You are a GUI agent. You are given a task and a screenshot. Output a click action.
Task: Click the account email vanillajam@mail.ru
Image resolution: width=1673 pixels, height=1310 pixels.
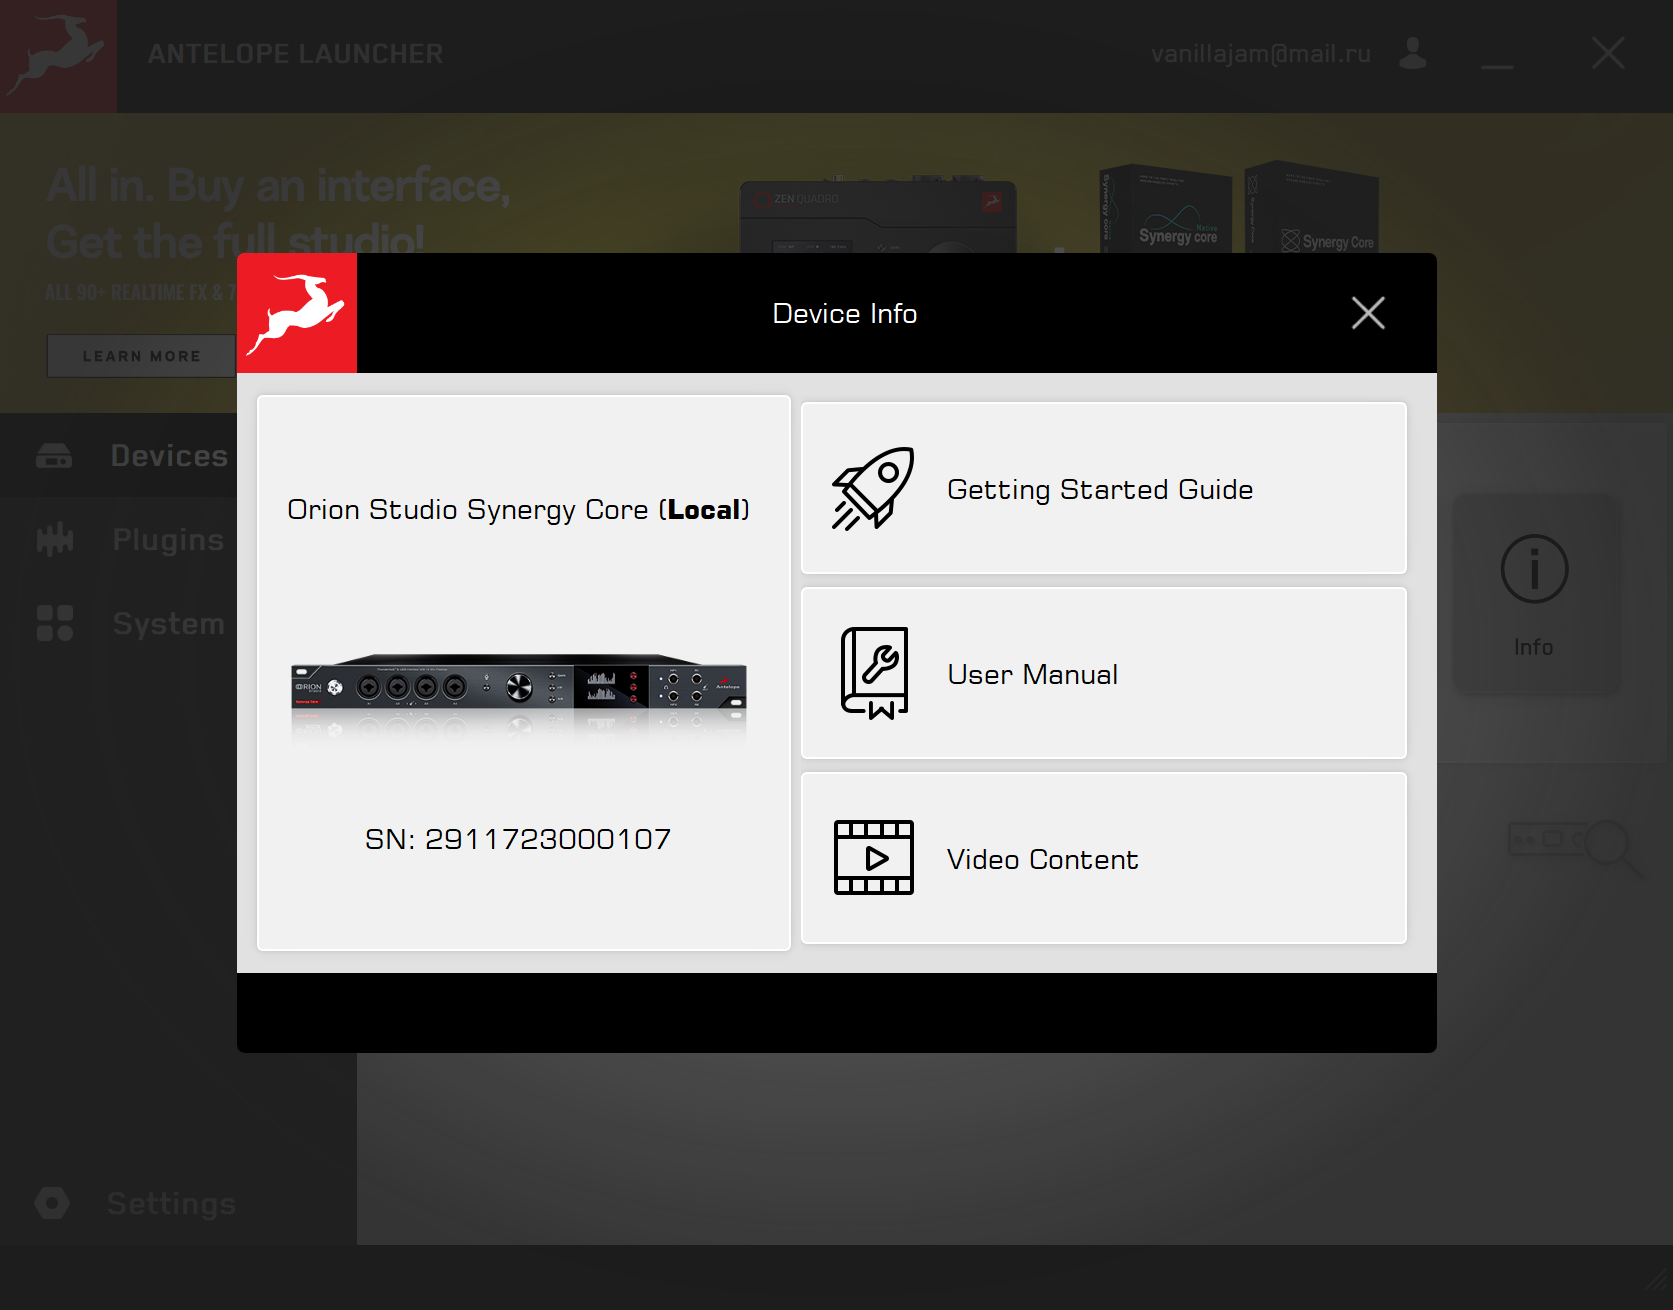(x=1260, y=54)
